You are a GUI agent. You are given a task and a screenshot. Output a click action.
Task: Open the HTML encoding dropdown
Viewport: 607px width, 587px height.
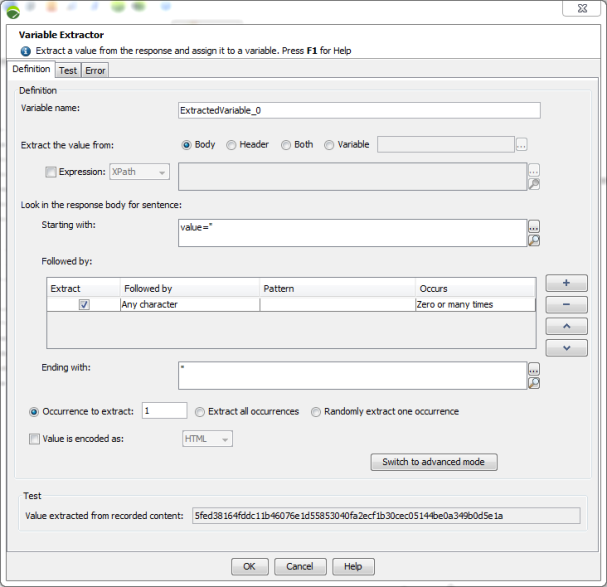tap(207, 439)
